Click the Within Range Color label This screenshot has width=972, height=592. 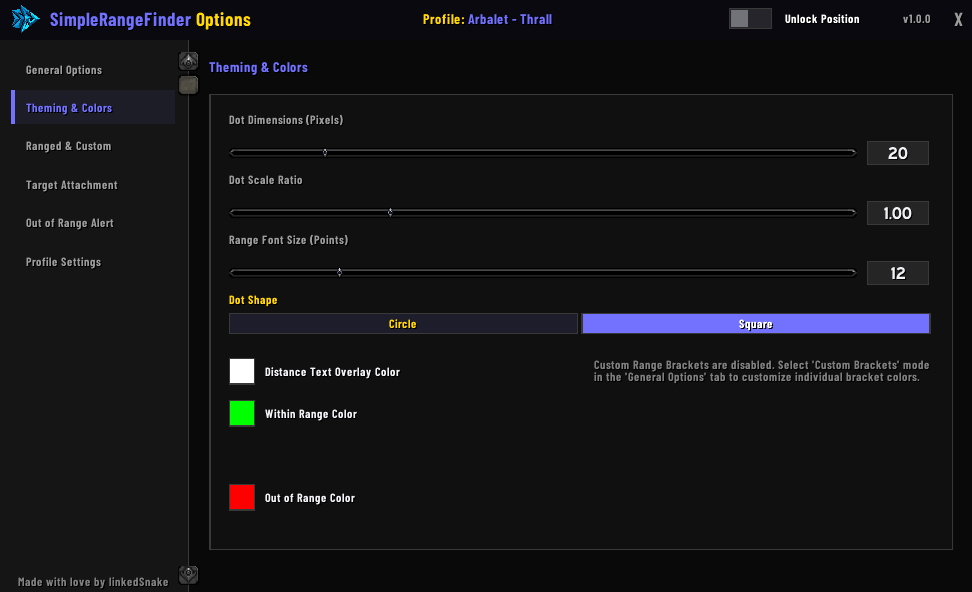[x=311, y=414]
